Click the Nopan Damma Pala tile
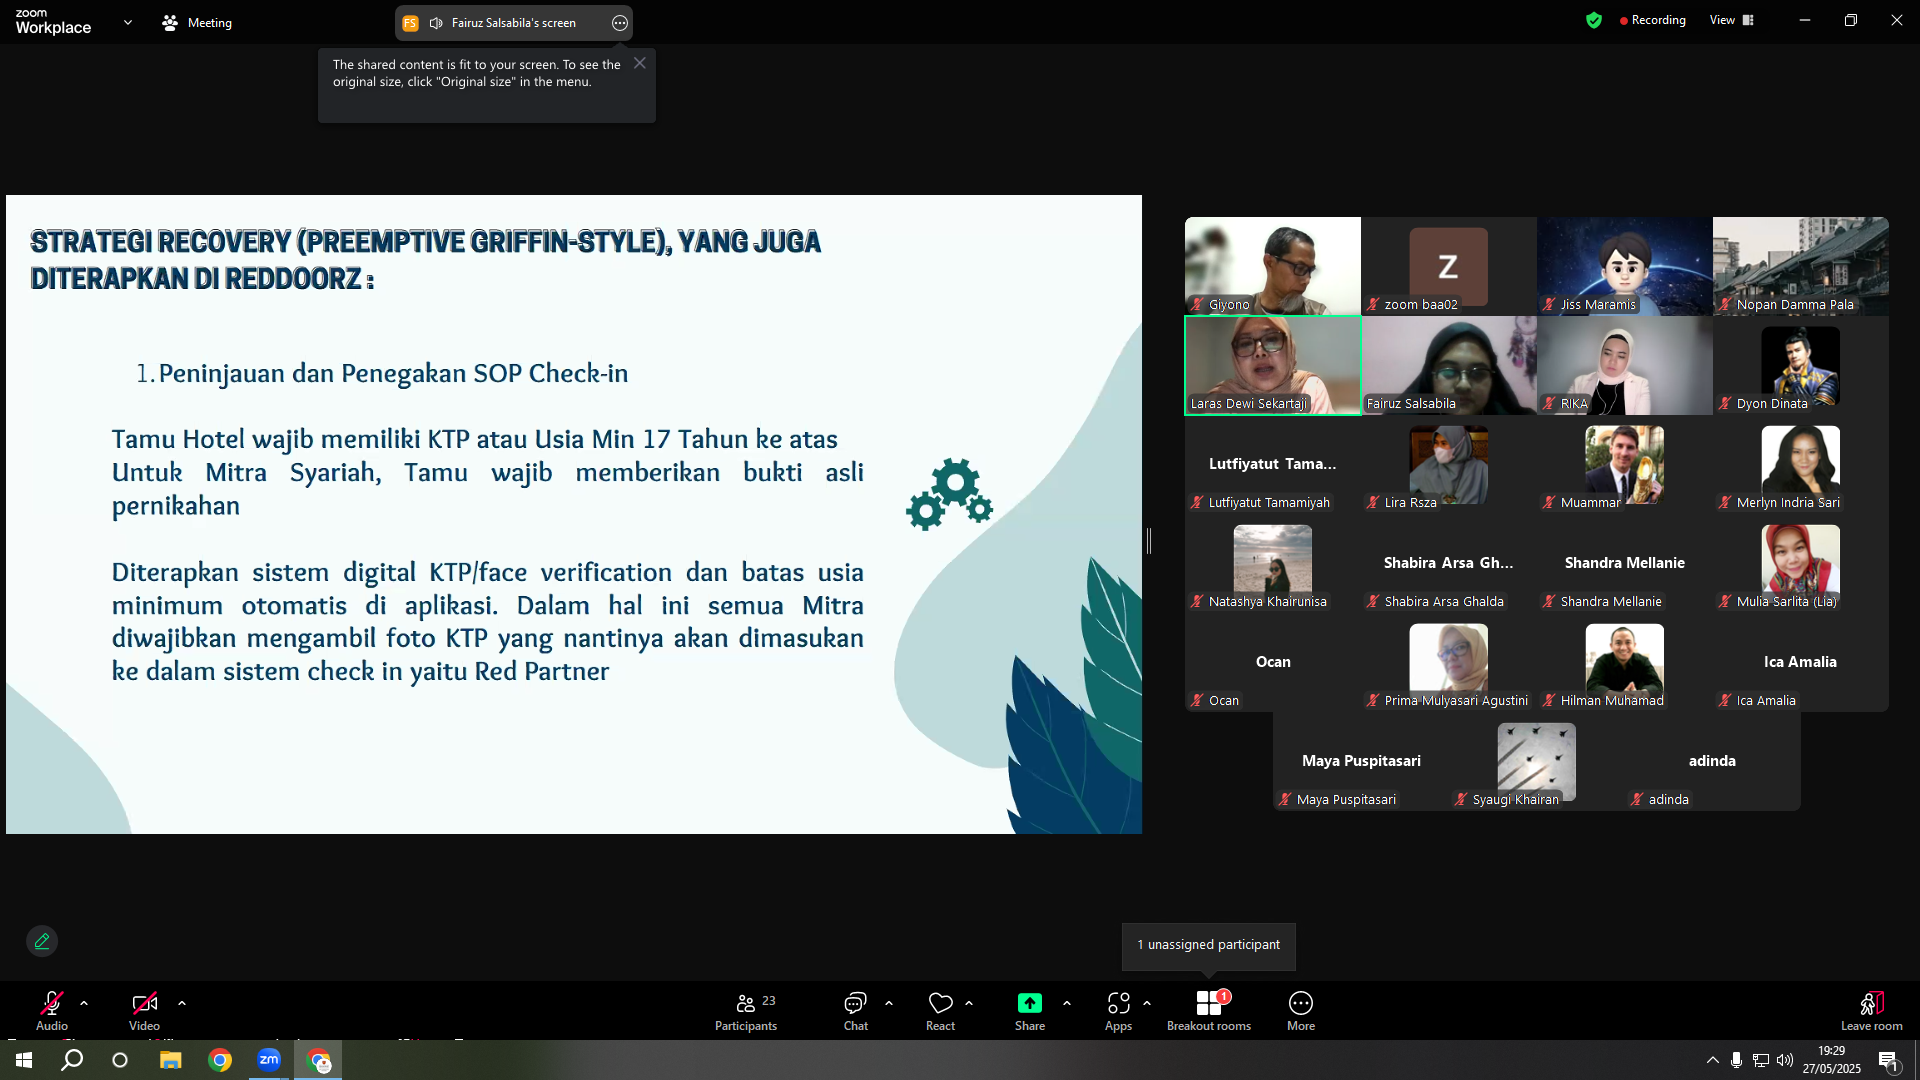Viewport: 1920px width, 1080px height. (1801, 266)
